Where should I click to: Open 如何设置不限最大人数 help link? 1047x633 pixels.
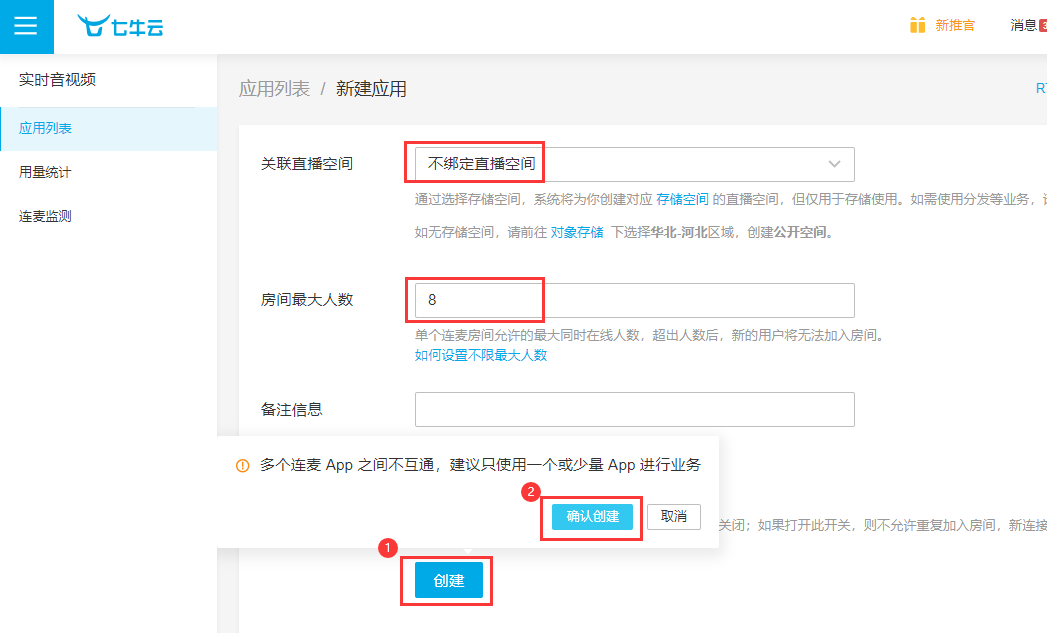tap(481, 355)
